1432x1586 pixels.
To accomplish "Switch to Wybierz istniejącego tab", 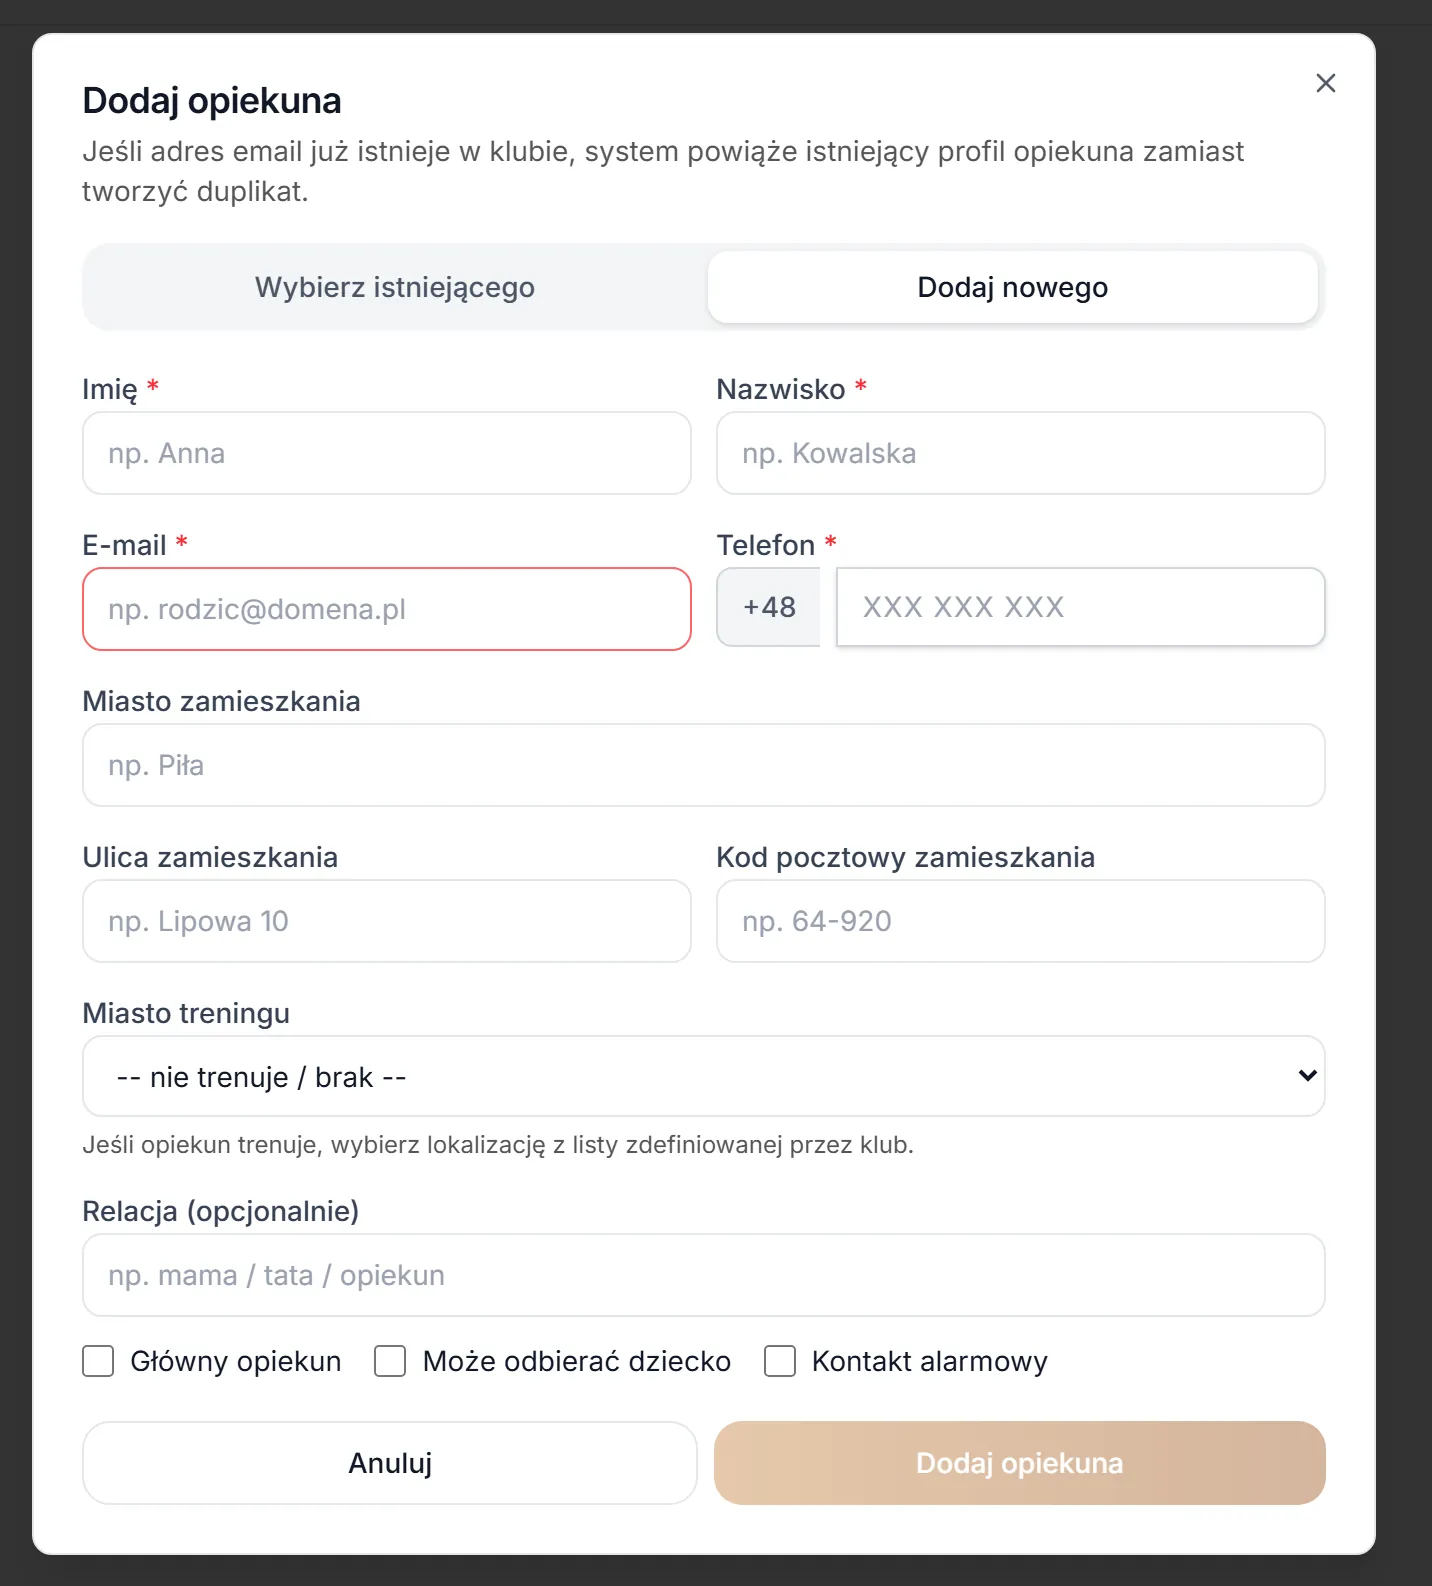I will pos(395,287).
